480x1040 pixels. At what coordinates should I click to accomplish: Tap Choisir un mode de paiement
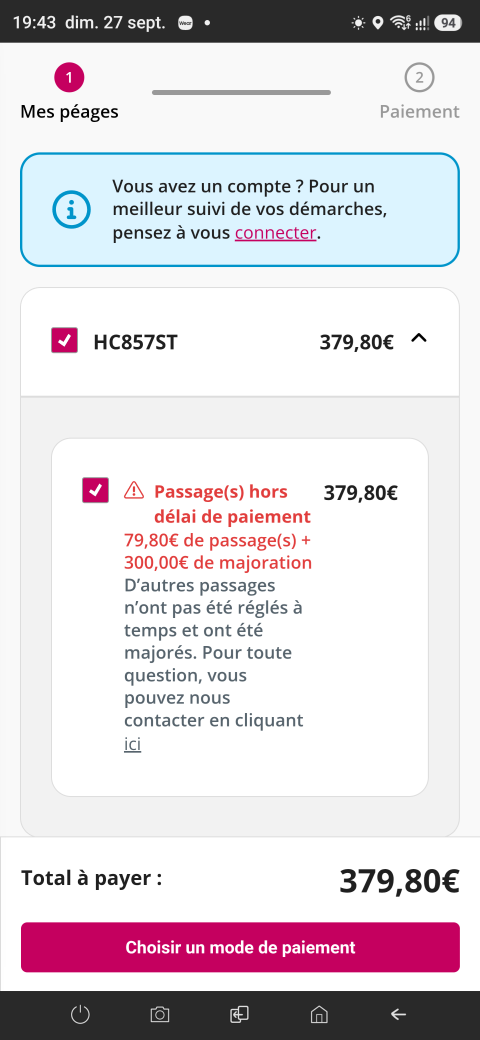[240, 947]
